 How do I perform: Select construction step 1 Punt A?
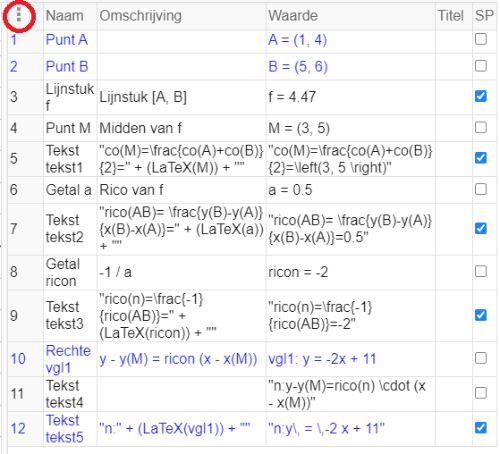[67, 40]
